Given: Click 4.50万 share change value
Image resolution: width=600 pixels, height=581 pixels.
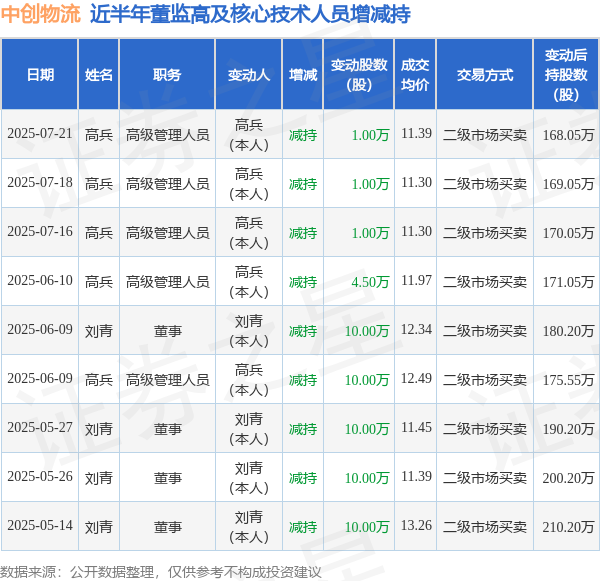Looking at the screenshot, I should click(x=370, y=282).
